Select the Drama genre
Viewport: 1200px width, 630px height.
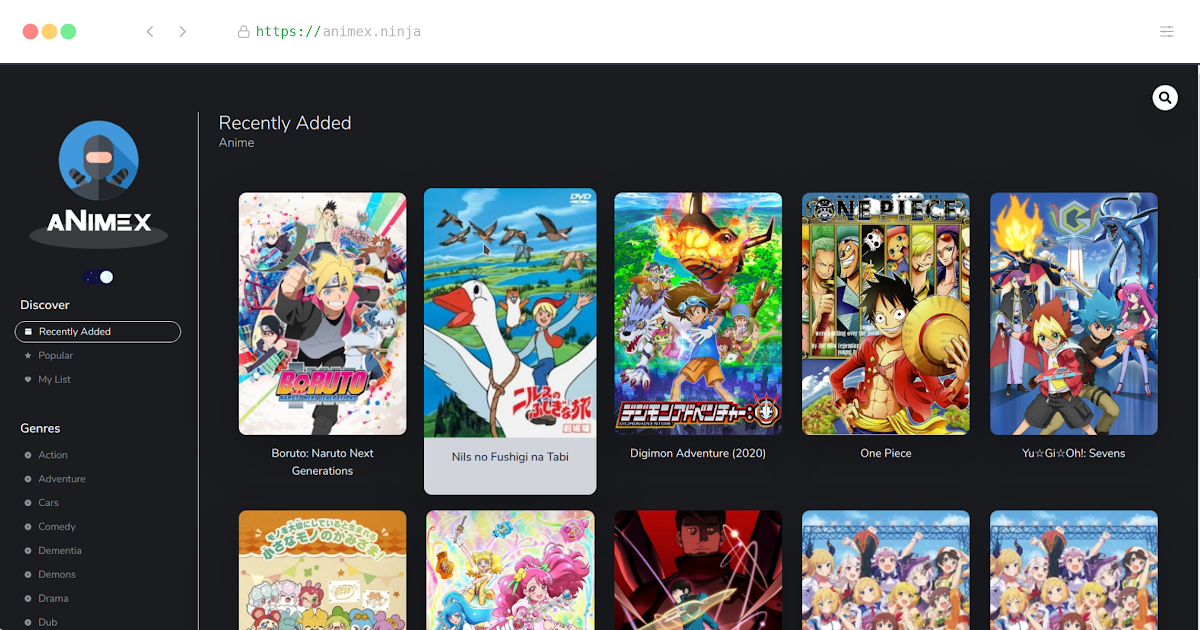(x=53, y=599)
